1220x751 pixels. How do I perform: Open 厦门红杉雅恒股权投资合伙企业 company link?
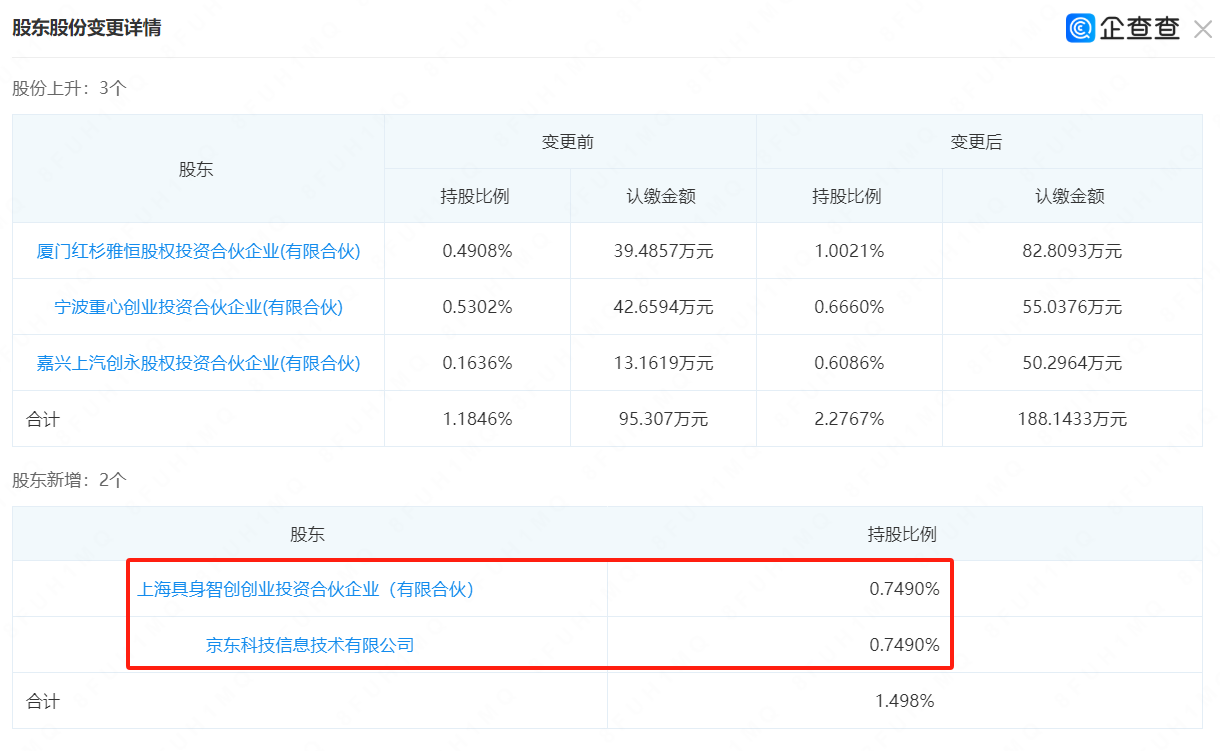coord(196,251)
